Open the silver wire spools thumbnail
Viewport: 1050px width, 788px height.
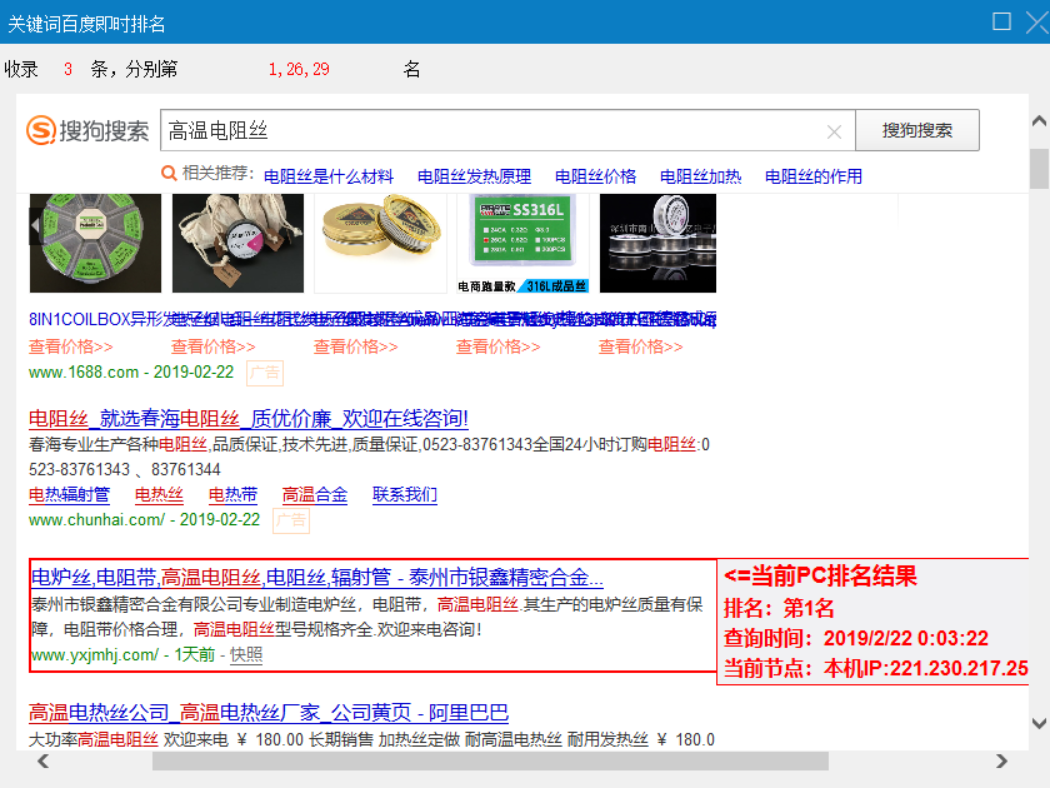658,243
